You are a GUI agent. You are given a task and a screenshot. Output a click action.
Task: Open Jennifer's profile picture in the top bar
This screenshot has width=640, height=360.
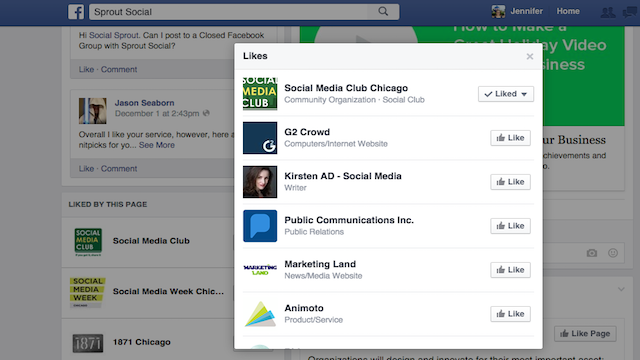[x=498, y=11]
